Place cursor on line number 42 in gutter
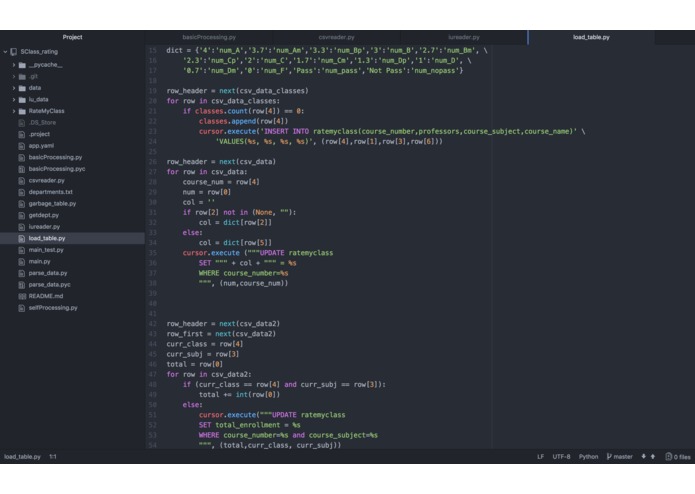This screenshot has height=494, width=695. pos(153,324)
